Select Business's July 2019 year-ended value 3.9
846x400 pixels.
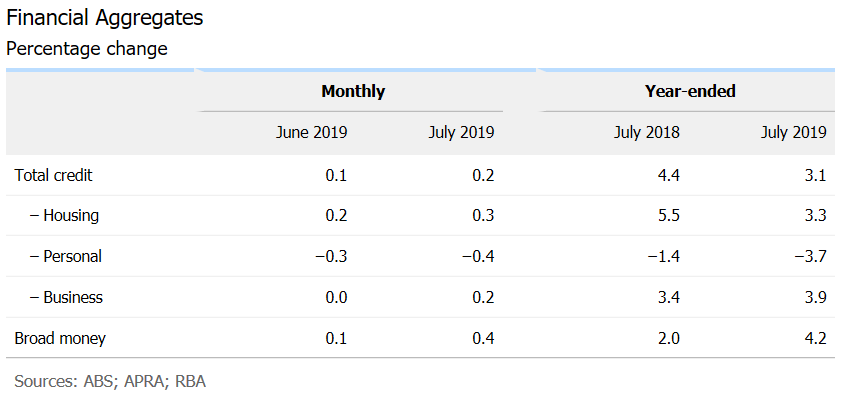click(x=815, y=297)
